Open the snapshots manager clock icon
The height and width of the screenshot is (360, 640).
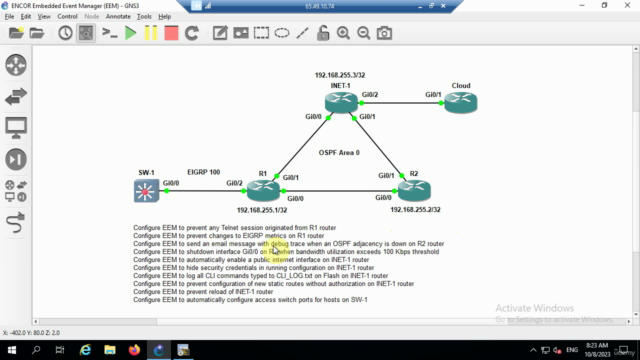65,33
